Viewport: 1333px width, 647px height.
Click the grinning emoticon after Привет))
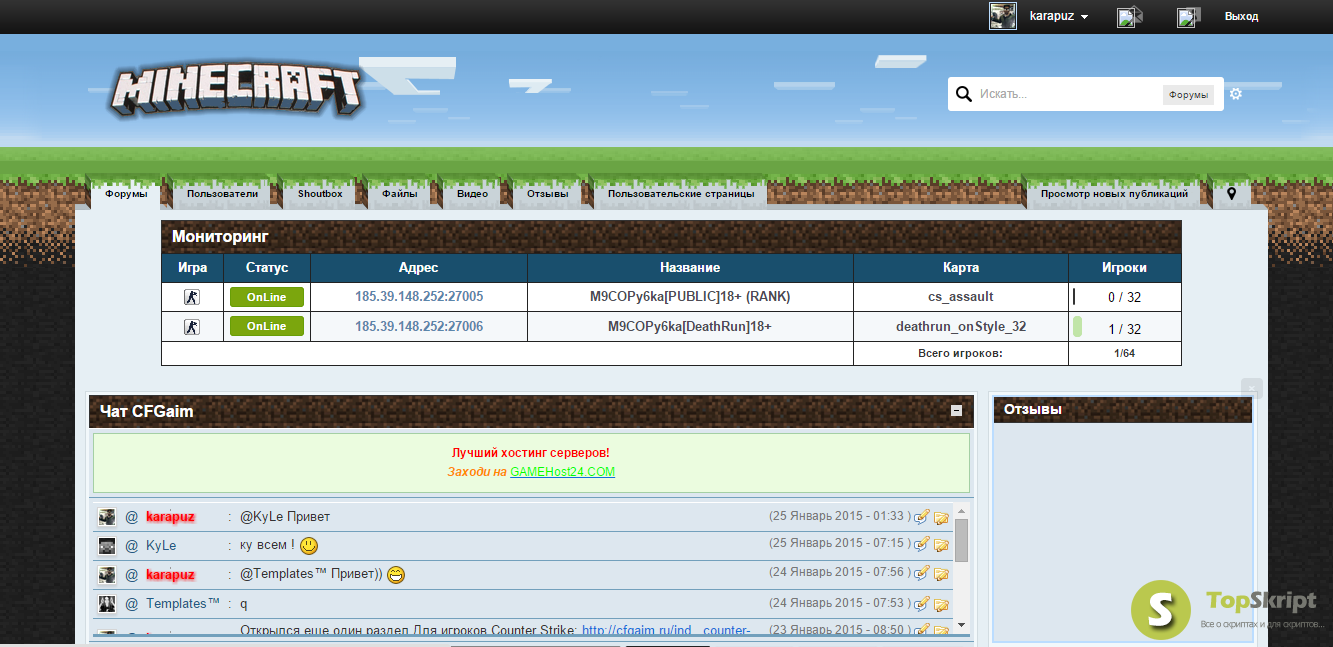396,575
